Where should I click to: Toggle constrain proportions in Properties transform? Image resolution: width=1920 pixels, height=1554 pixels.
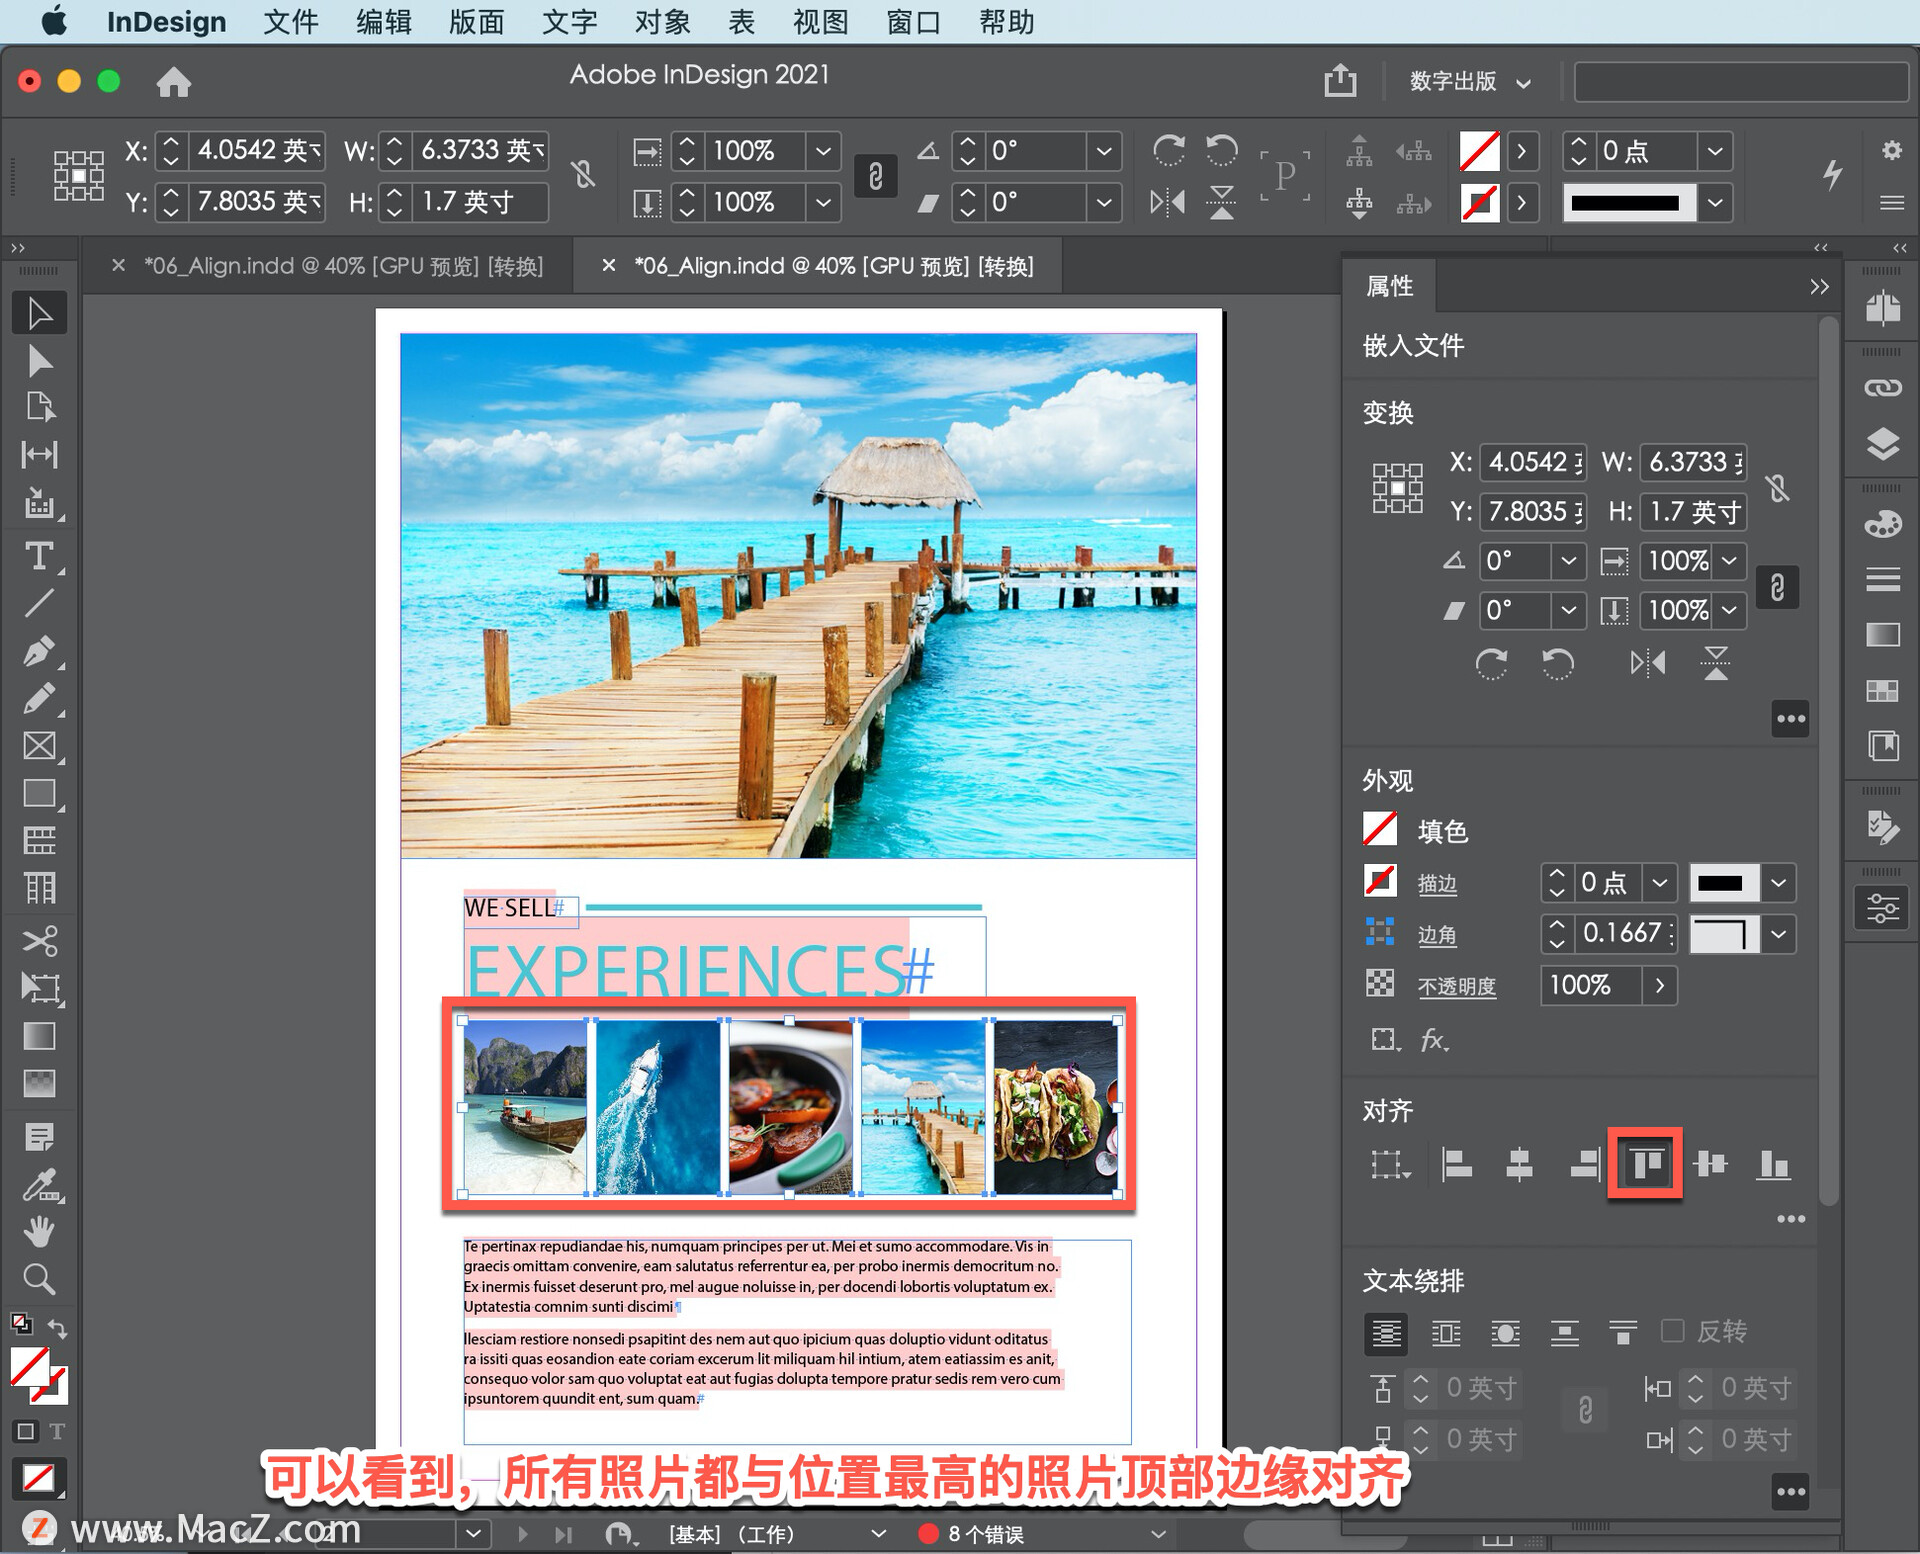pos(1777,488)
